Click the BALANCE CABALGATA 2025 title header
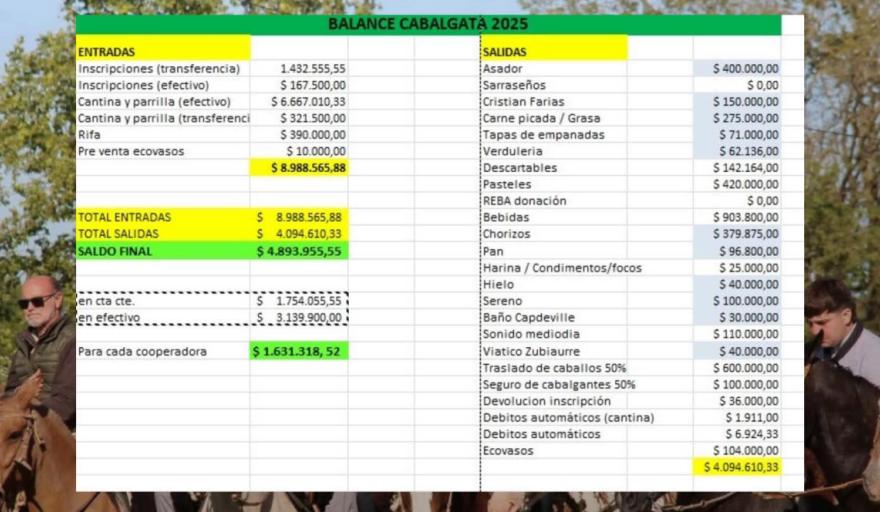880x512 pixels. coord(428,24)
